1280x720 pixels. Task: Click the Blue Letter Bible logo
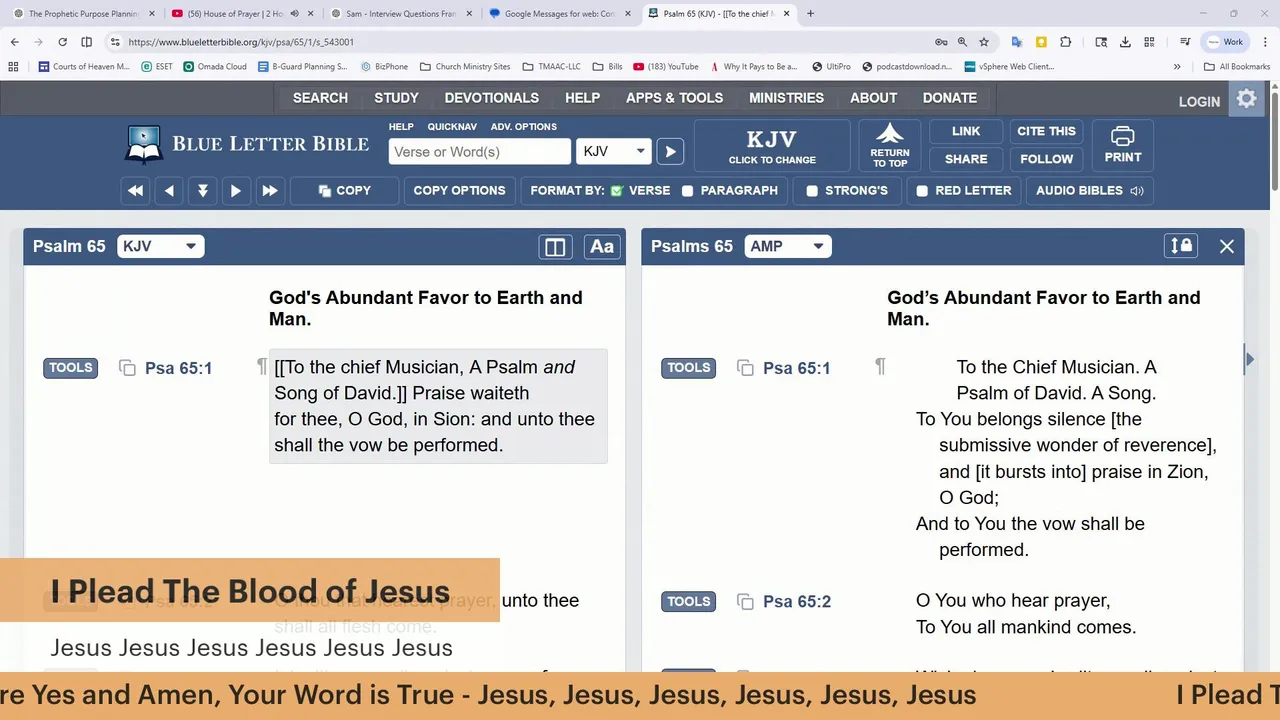(247, 144)
